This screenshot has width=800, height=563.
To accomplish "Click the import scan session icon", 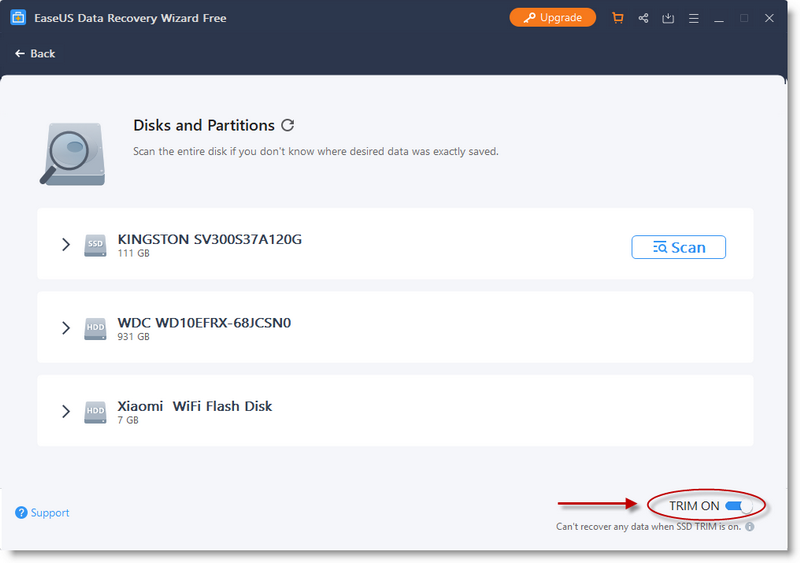I will pos(668,18).
